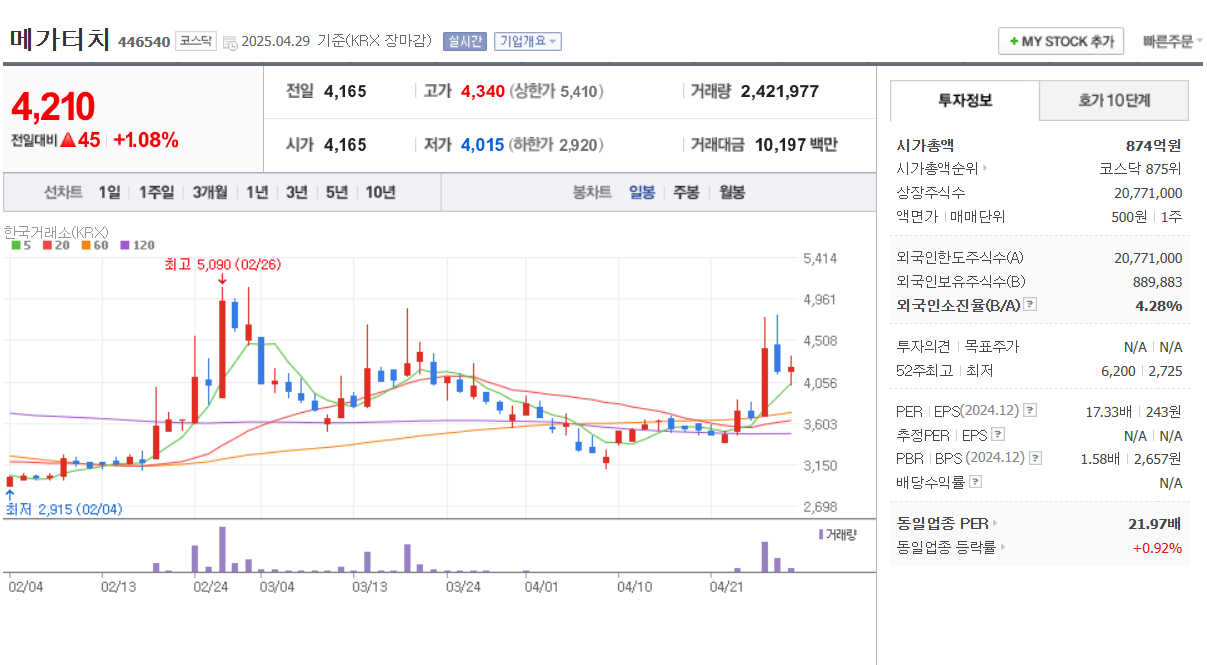Screen dimensions: 1207x665
Task: Select the 1일 line chart period
Action: tap(109, 192)
